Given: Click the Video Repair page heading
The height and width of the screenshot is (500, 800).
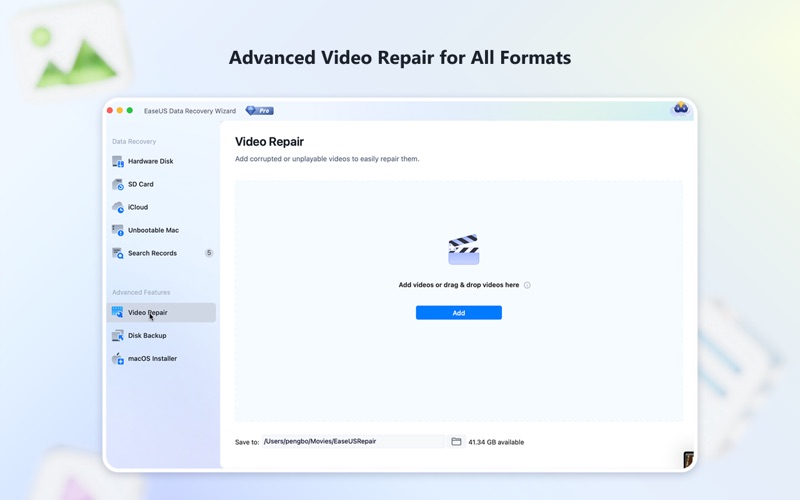Looking at the screenshot, I should [269, 142].
